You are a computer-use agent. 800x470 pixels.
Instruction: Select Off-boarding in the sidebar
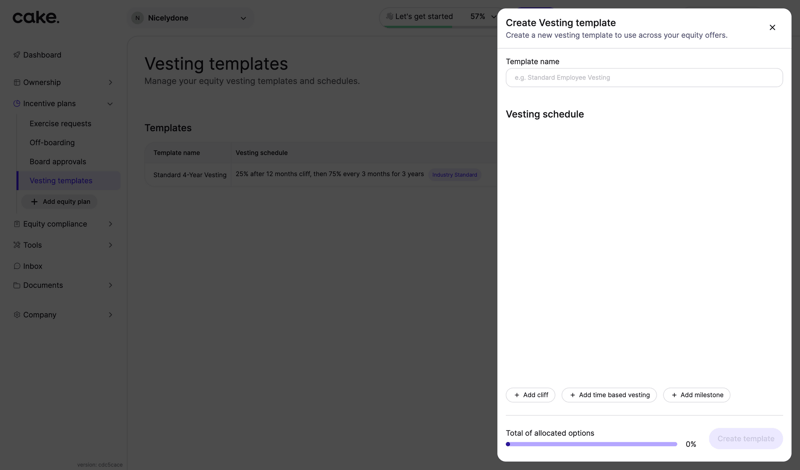point(52,143)
